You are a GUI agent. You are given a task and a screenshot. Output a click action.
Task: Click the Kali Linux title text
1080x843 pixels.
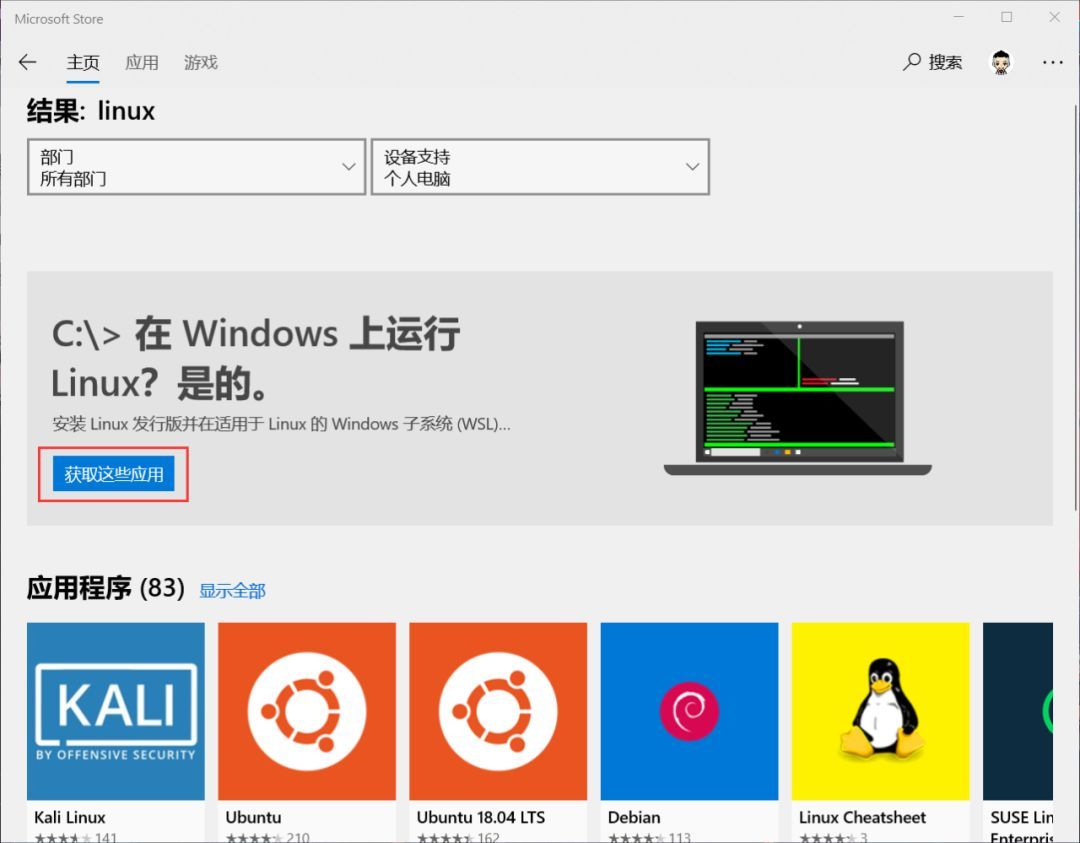pyautogui.click(x=70, y=818)
